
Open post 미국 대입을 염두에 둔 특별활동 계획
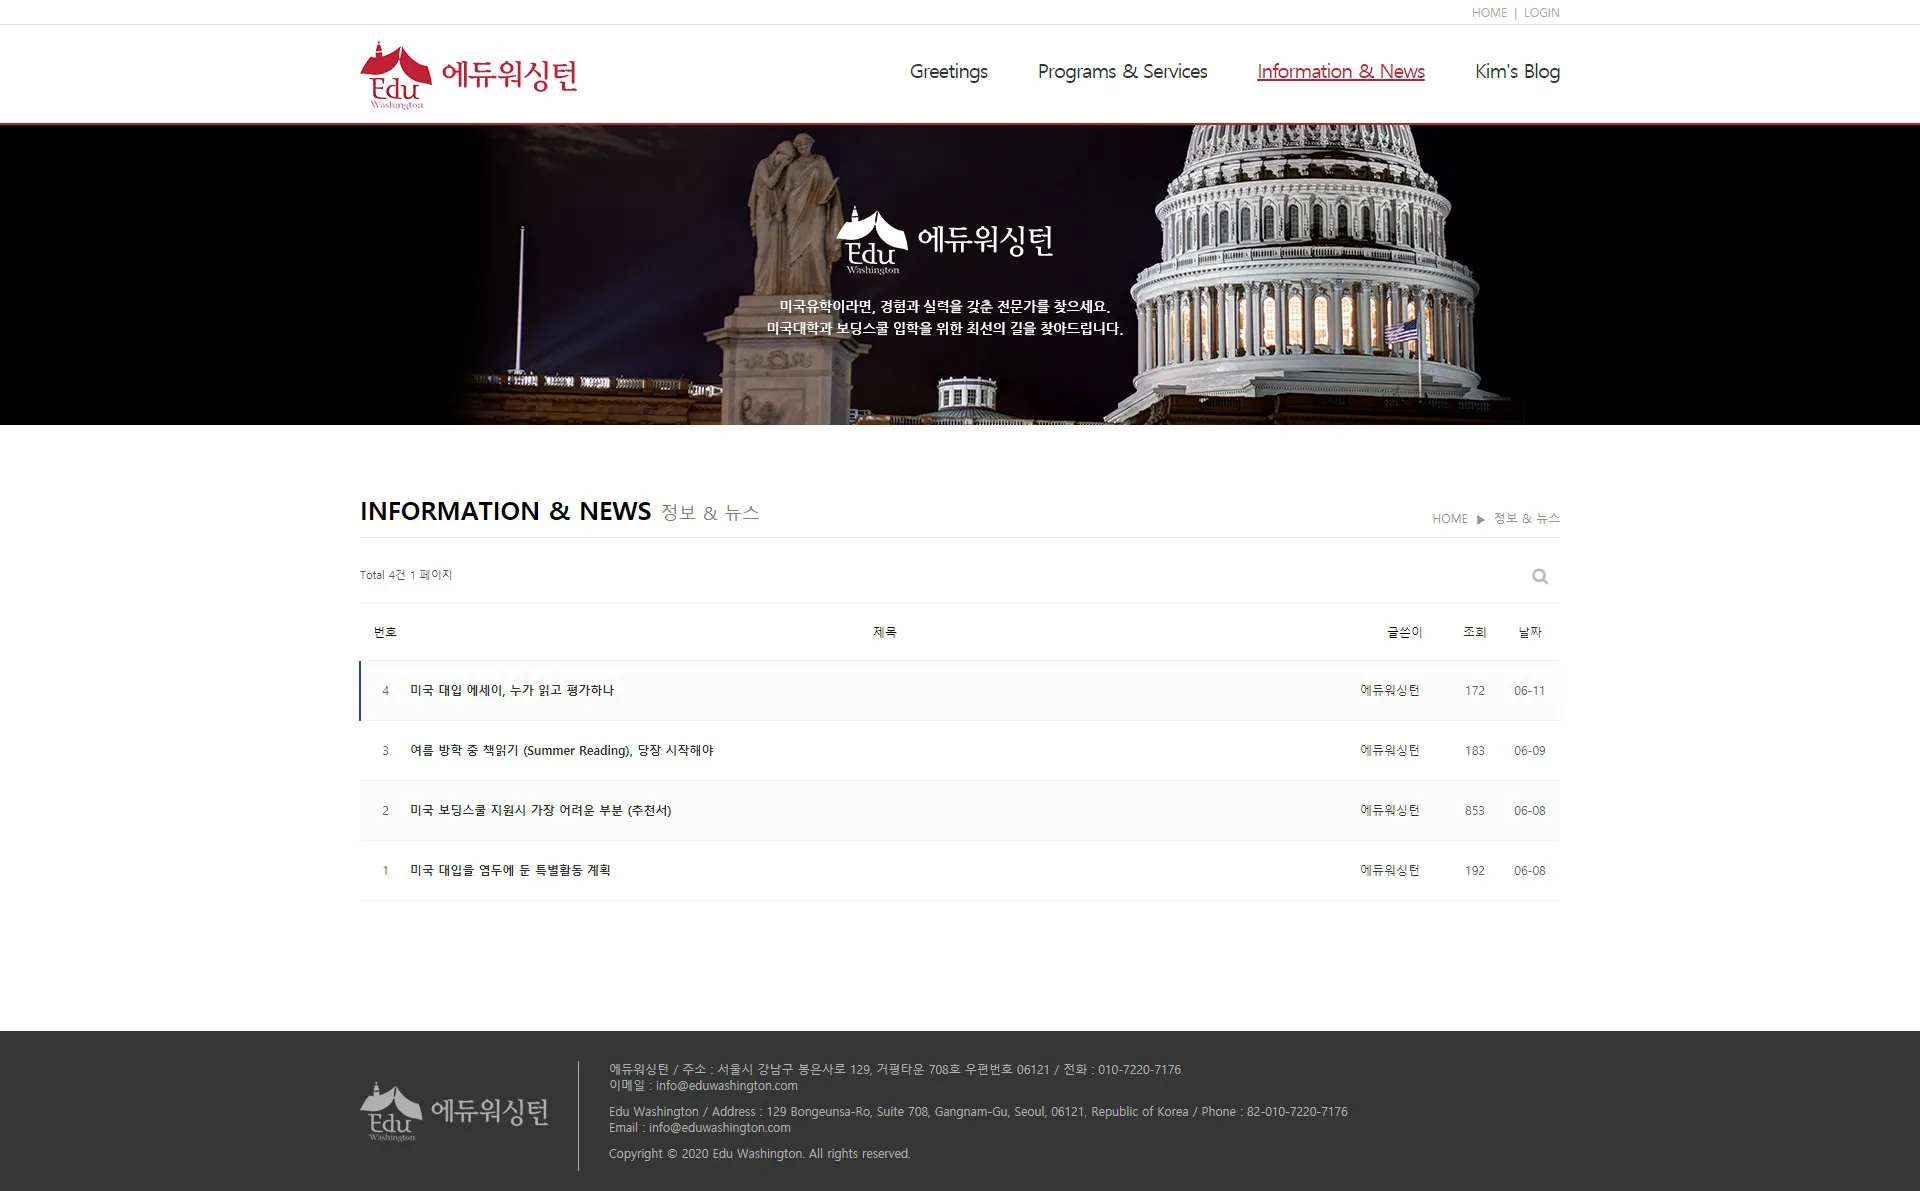(510, 870)
